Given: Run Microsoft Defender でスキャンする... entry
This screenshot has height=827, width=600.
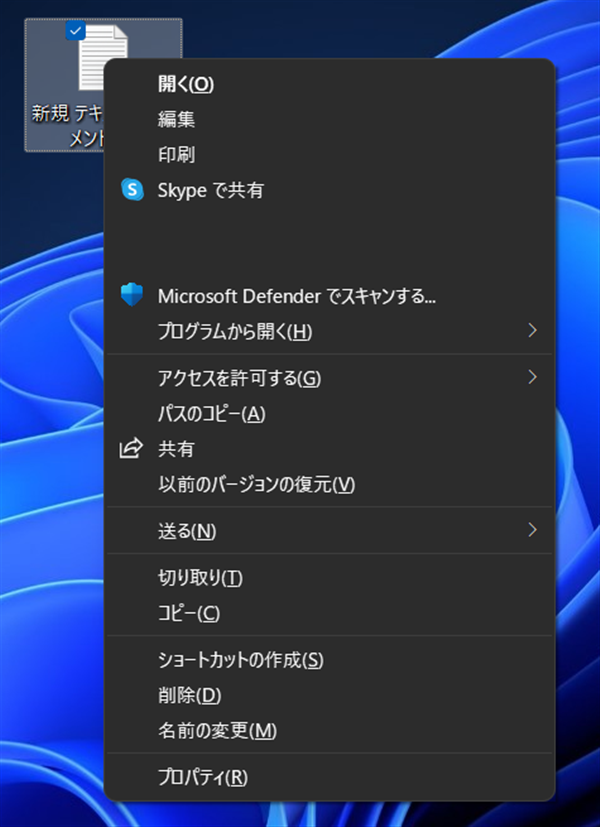Looking at the screenshot, I should pos(330,296).
